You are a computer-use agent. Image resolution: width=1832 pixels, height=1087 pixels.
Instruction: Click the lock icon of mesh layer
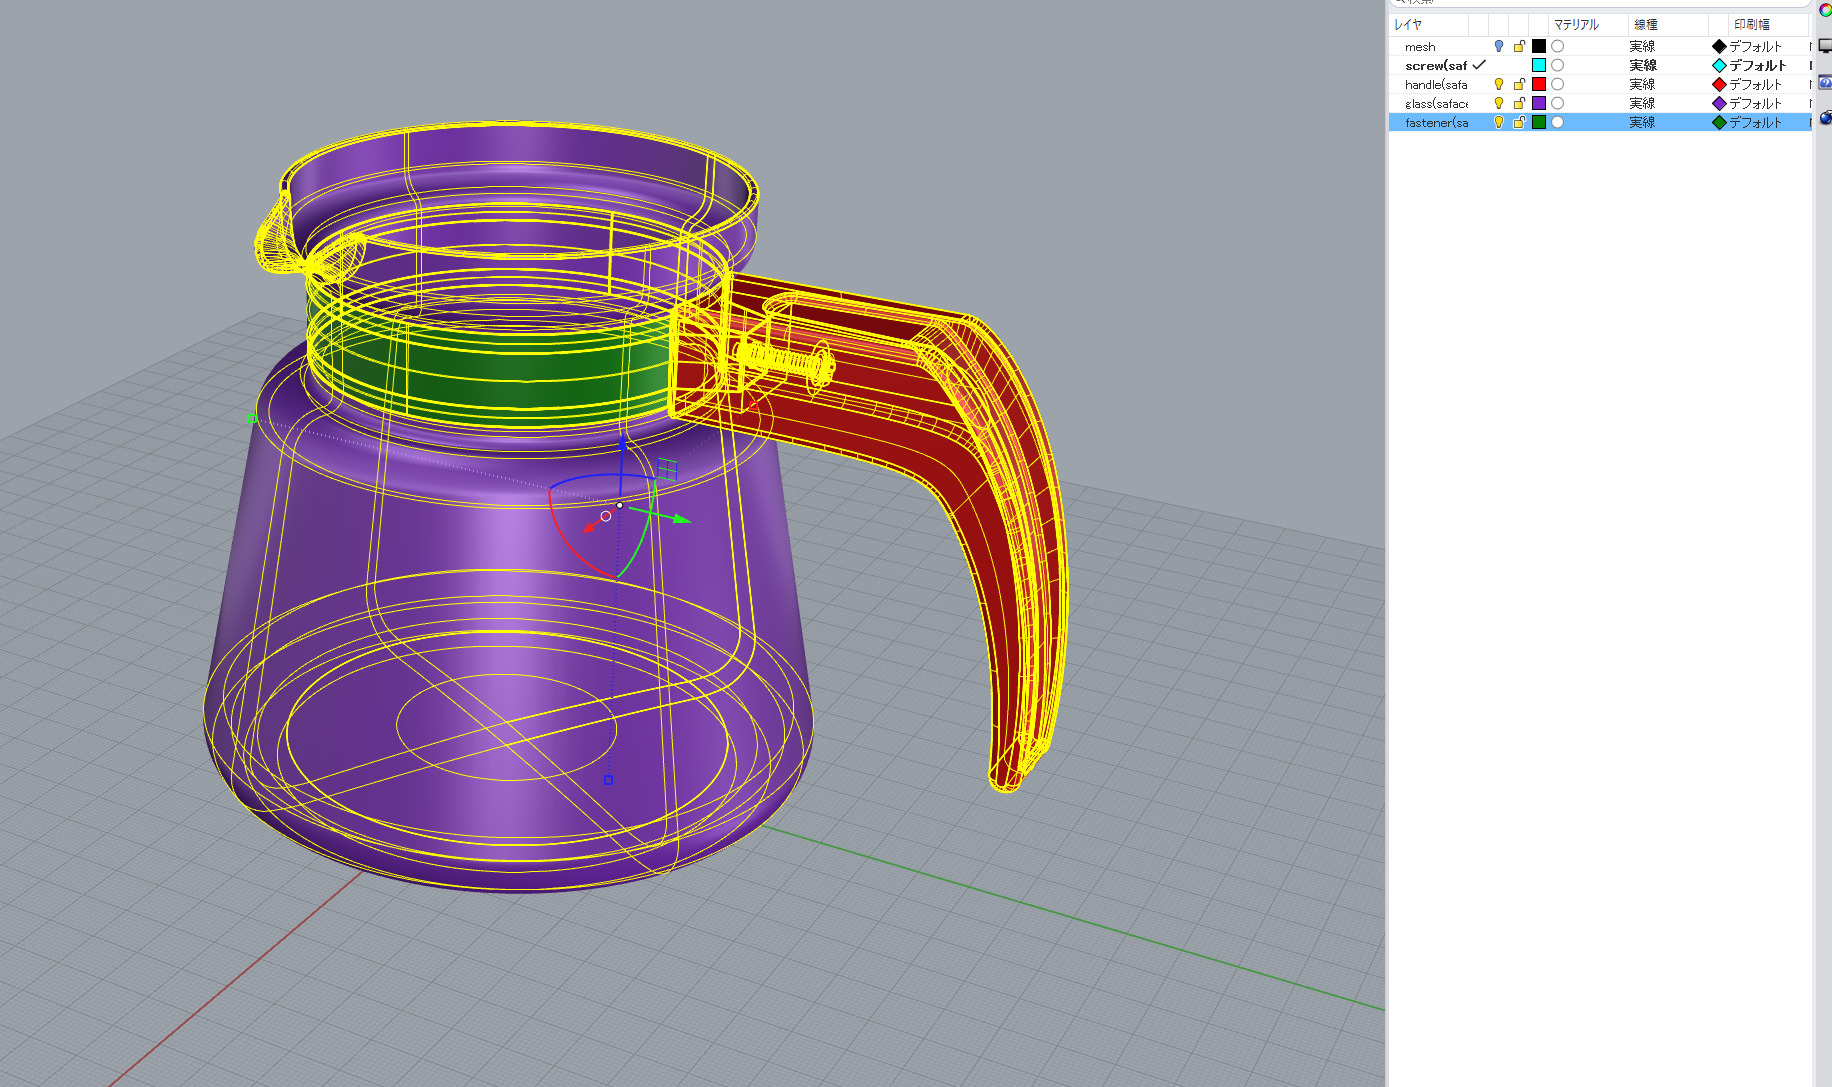tap(1519, 46)
